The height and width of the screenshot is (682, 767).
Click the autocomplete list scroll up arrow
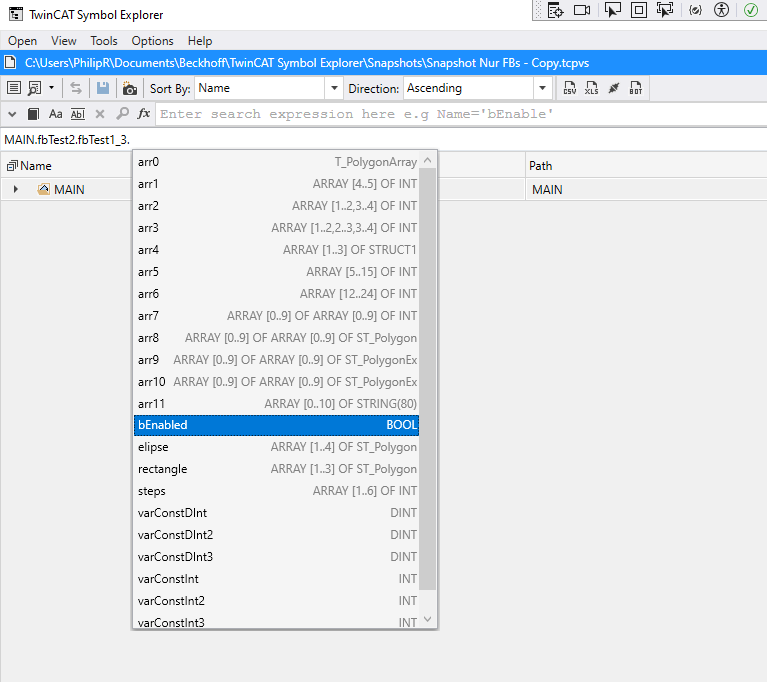(428, 160)
